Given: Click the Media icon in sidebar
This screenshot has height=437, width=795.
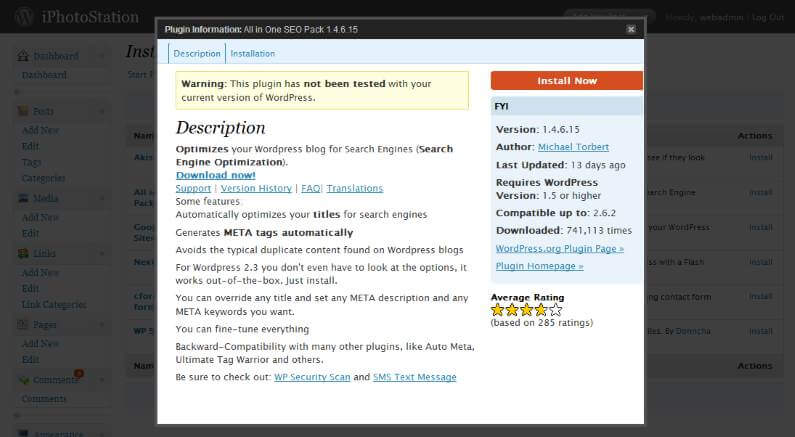Looking at the screenshot, I should click(23, 198).
